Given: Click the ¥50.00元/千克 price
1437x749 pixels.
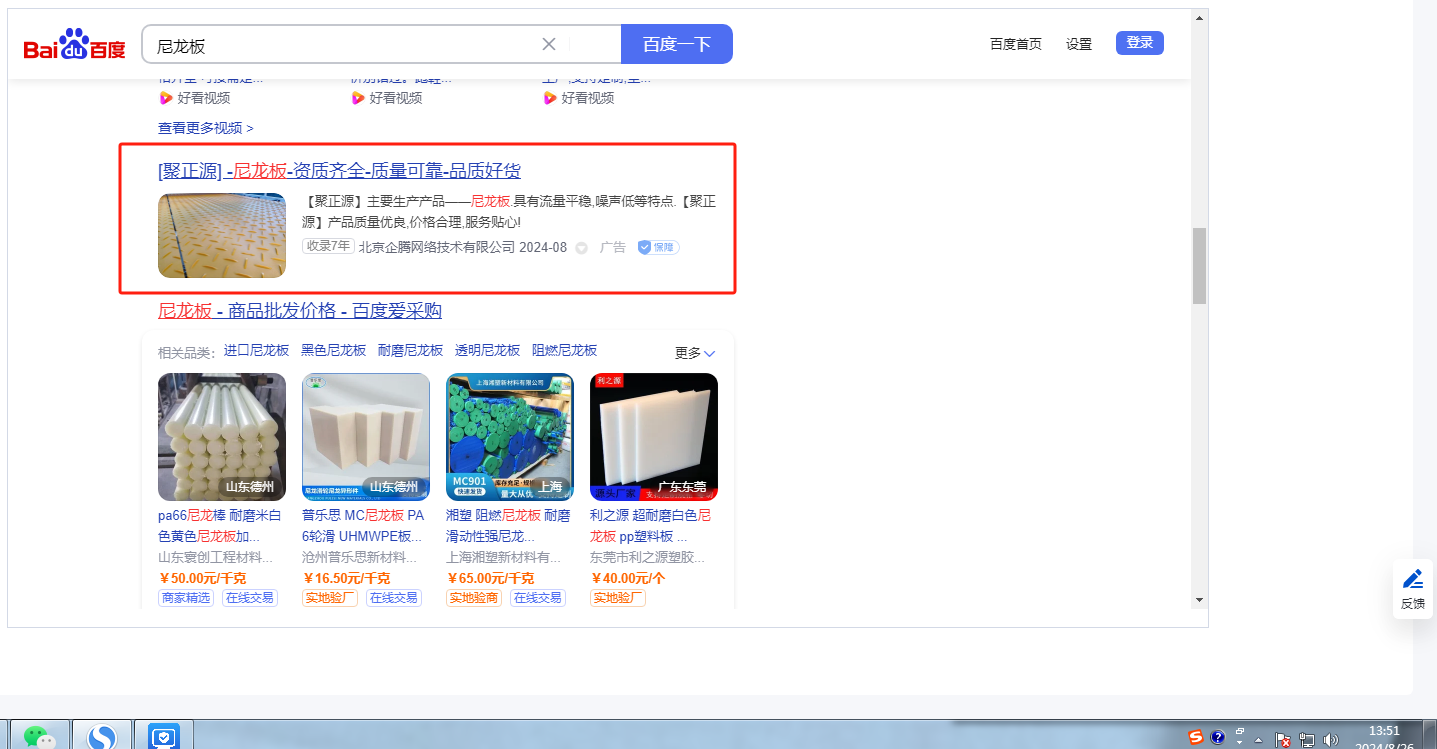Looking at the screenshot, I should pos(203,578).
